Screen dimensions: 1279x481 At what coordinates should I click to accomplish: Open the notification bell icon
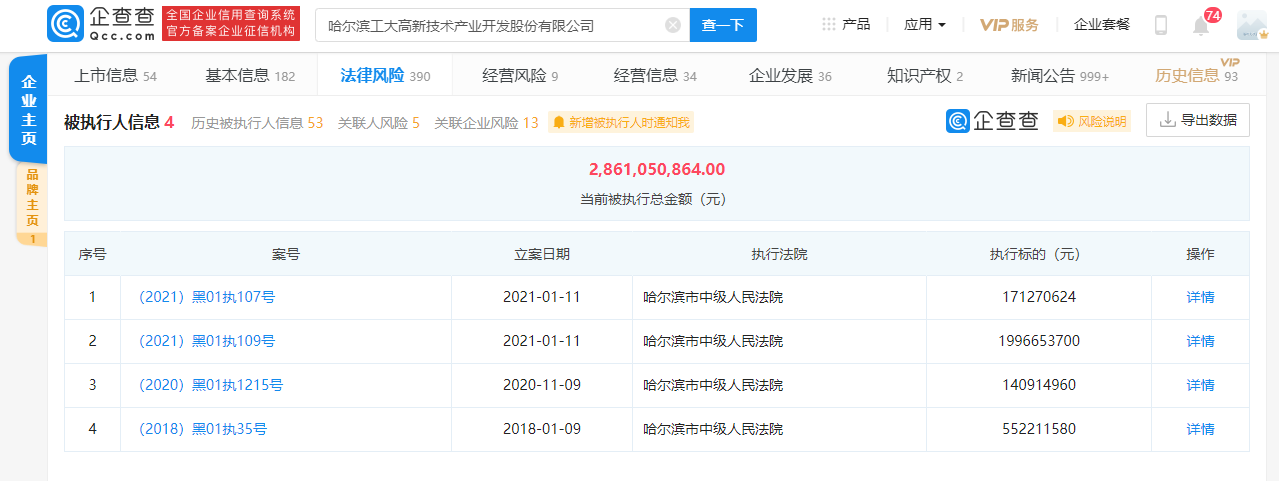(1201, 26)
